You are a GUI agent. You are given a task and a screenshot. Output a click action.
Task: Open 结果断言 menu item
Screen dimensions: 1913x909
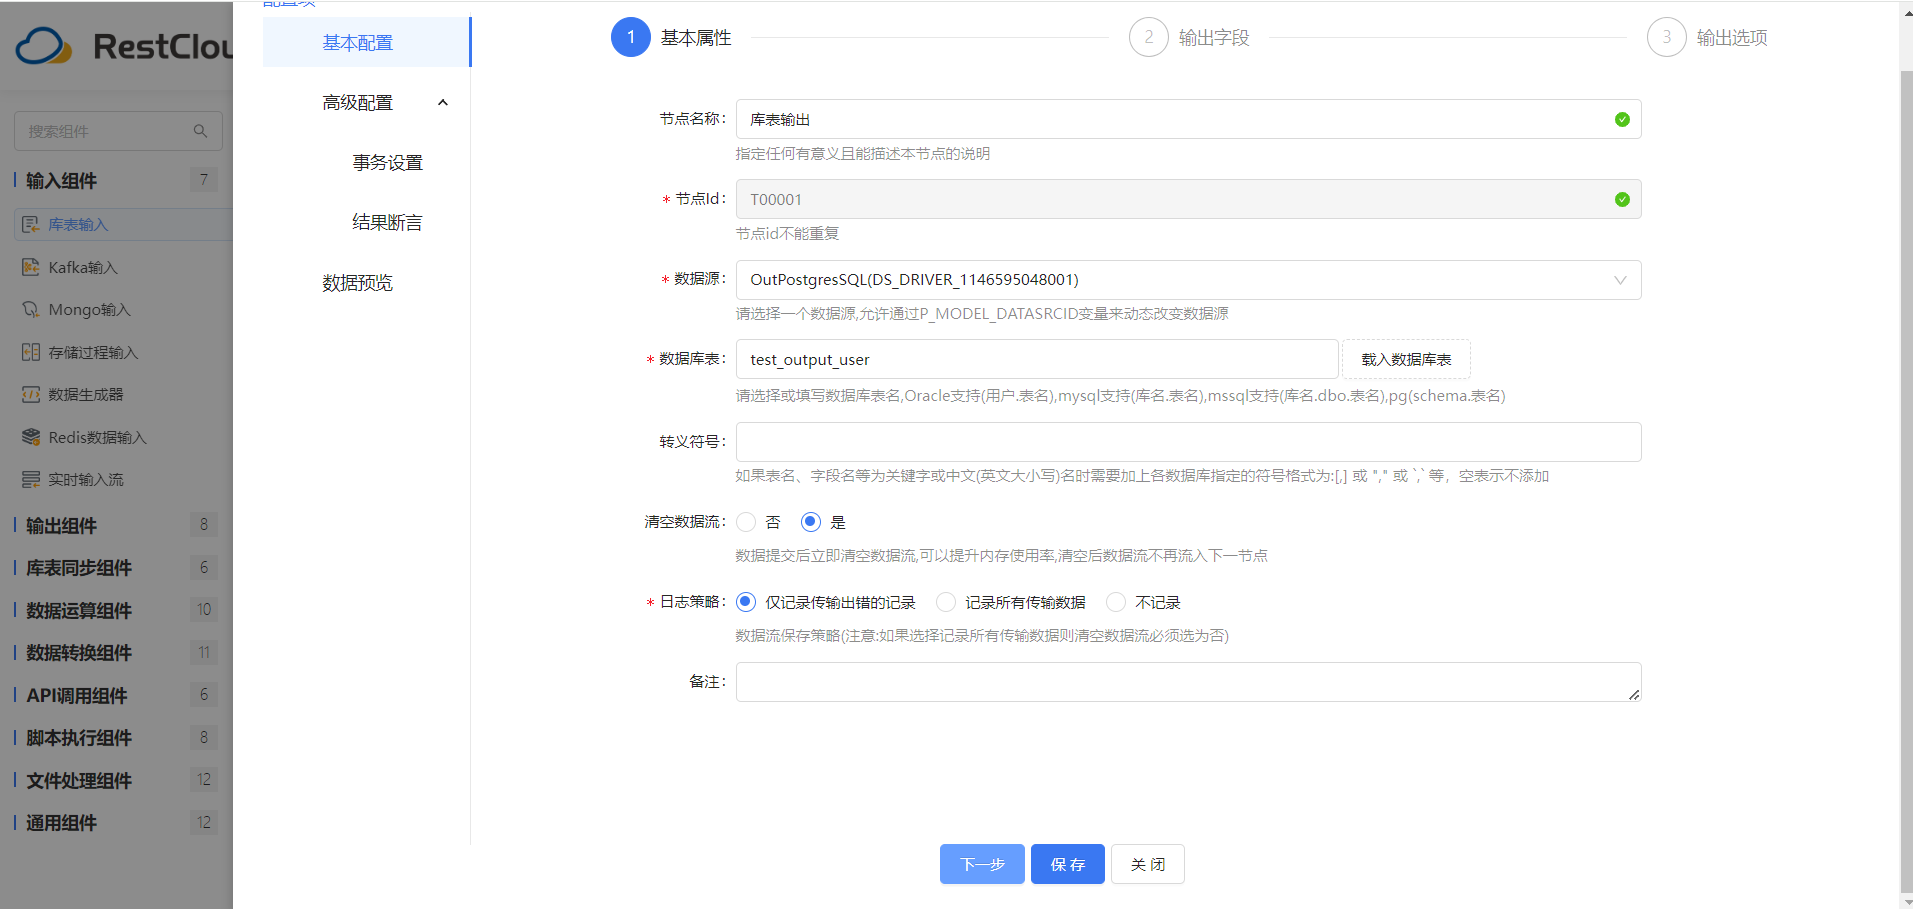387,223
